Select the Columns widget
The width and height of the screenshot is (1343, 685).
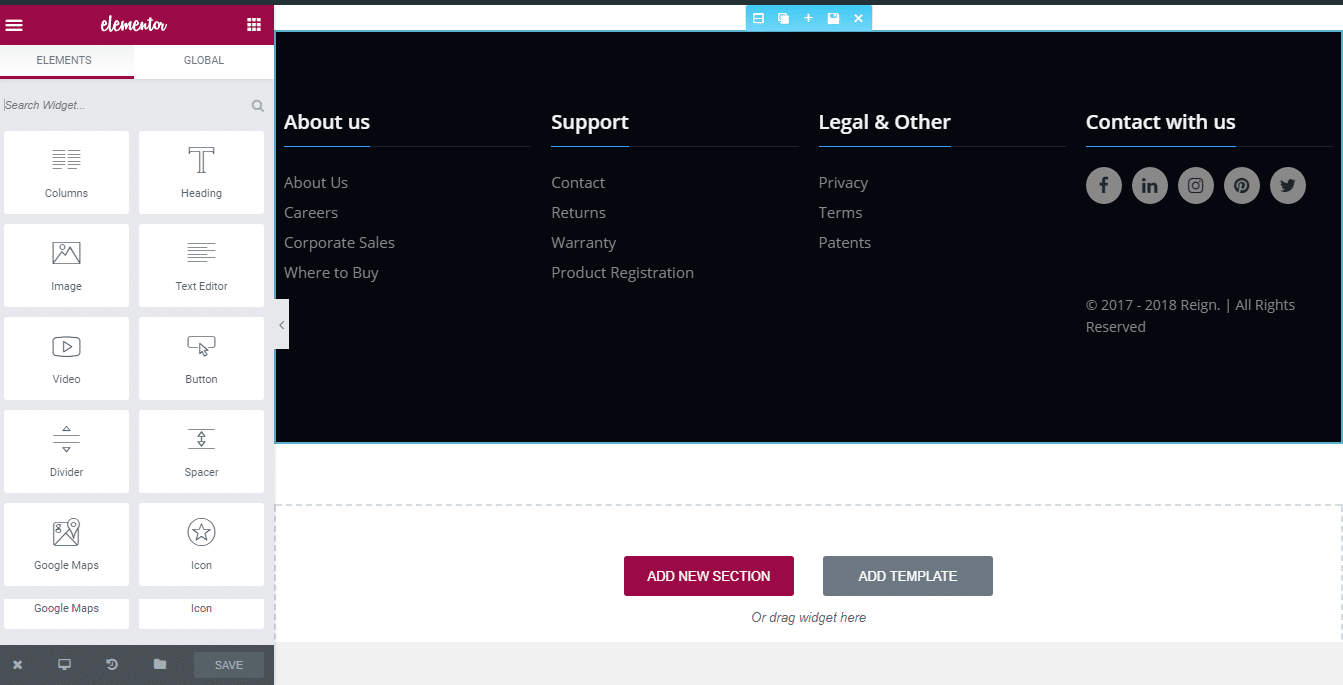coord(66,172)
